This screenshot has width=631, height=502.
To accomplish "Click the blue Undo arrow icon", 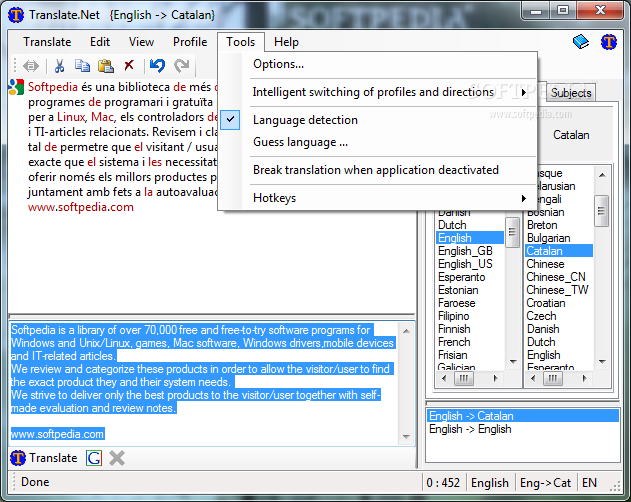I will [157, 65].
